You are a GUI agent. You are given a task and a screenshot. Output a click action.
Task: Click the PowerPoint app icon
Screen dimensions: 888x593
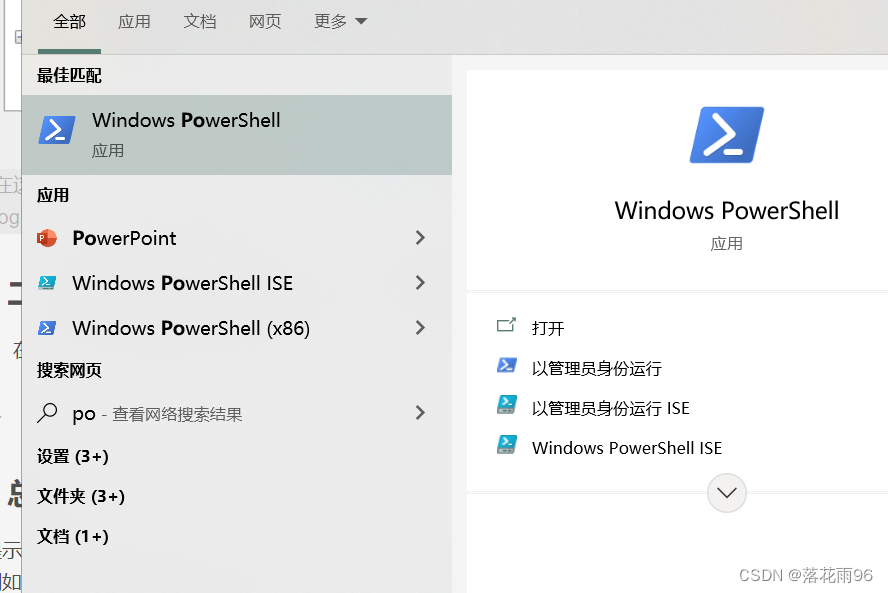[47, 238]
